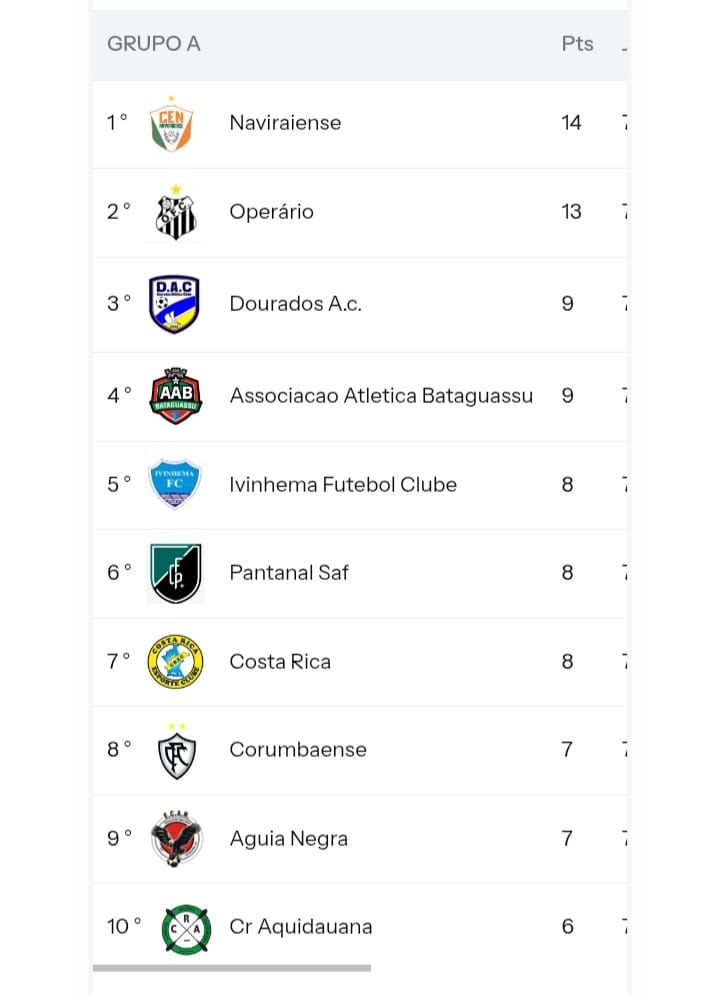Click the 14 points value for Naviraiense
This screenshot has width=720, height=995.
coord(571,122)
